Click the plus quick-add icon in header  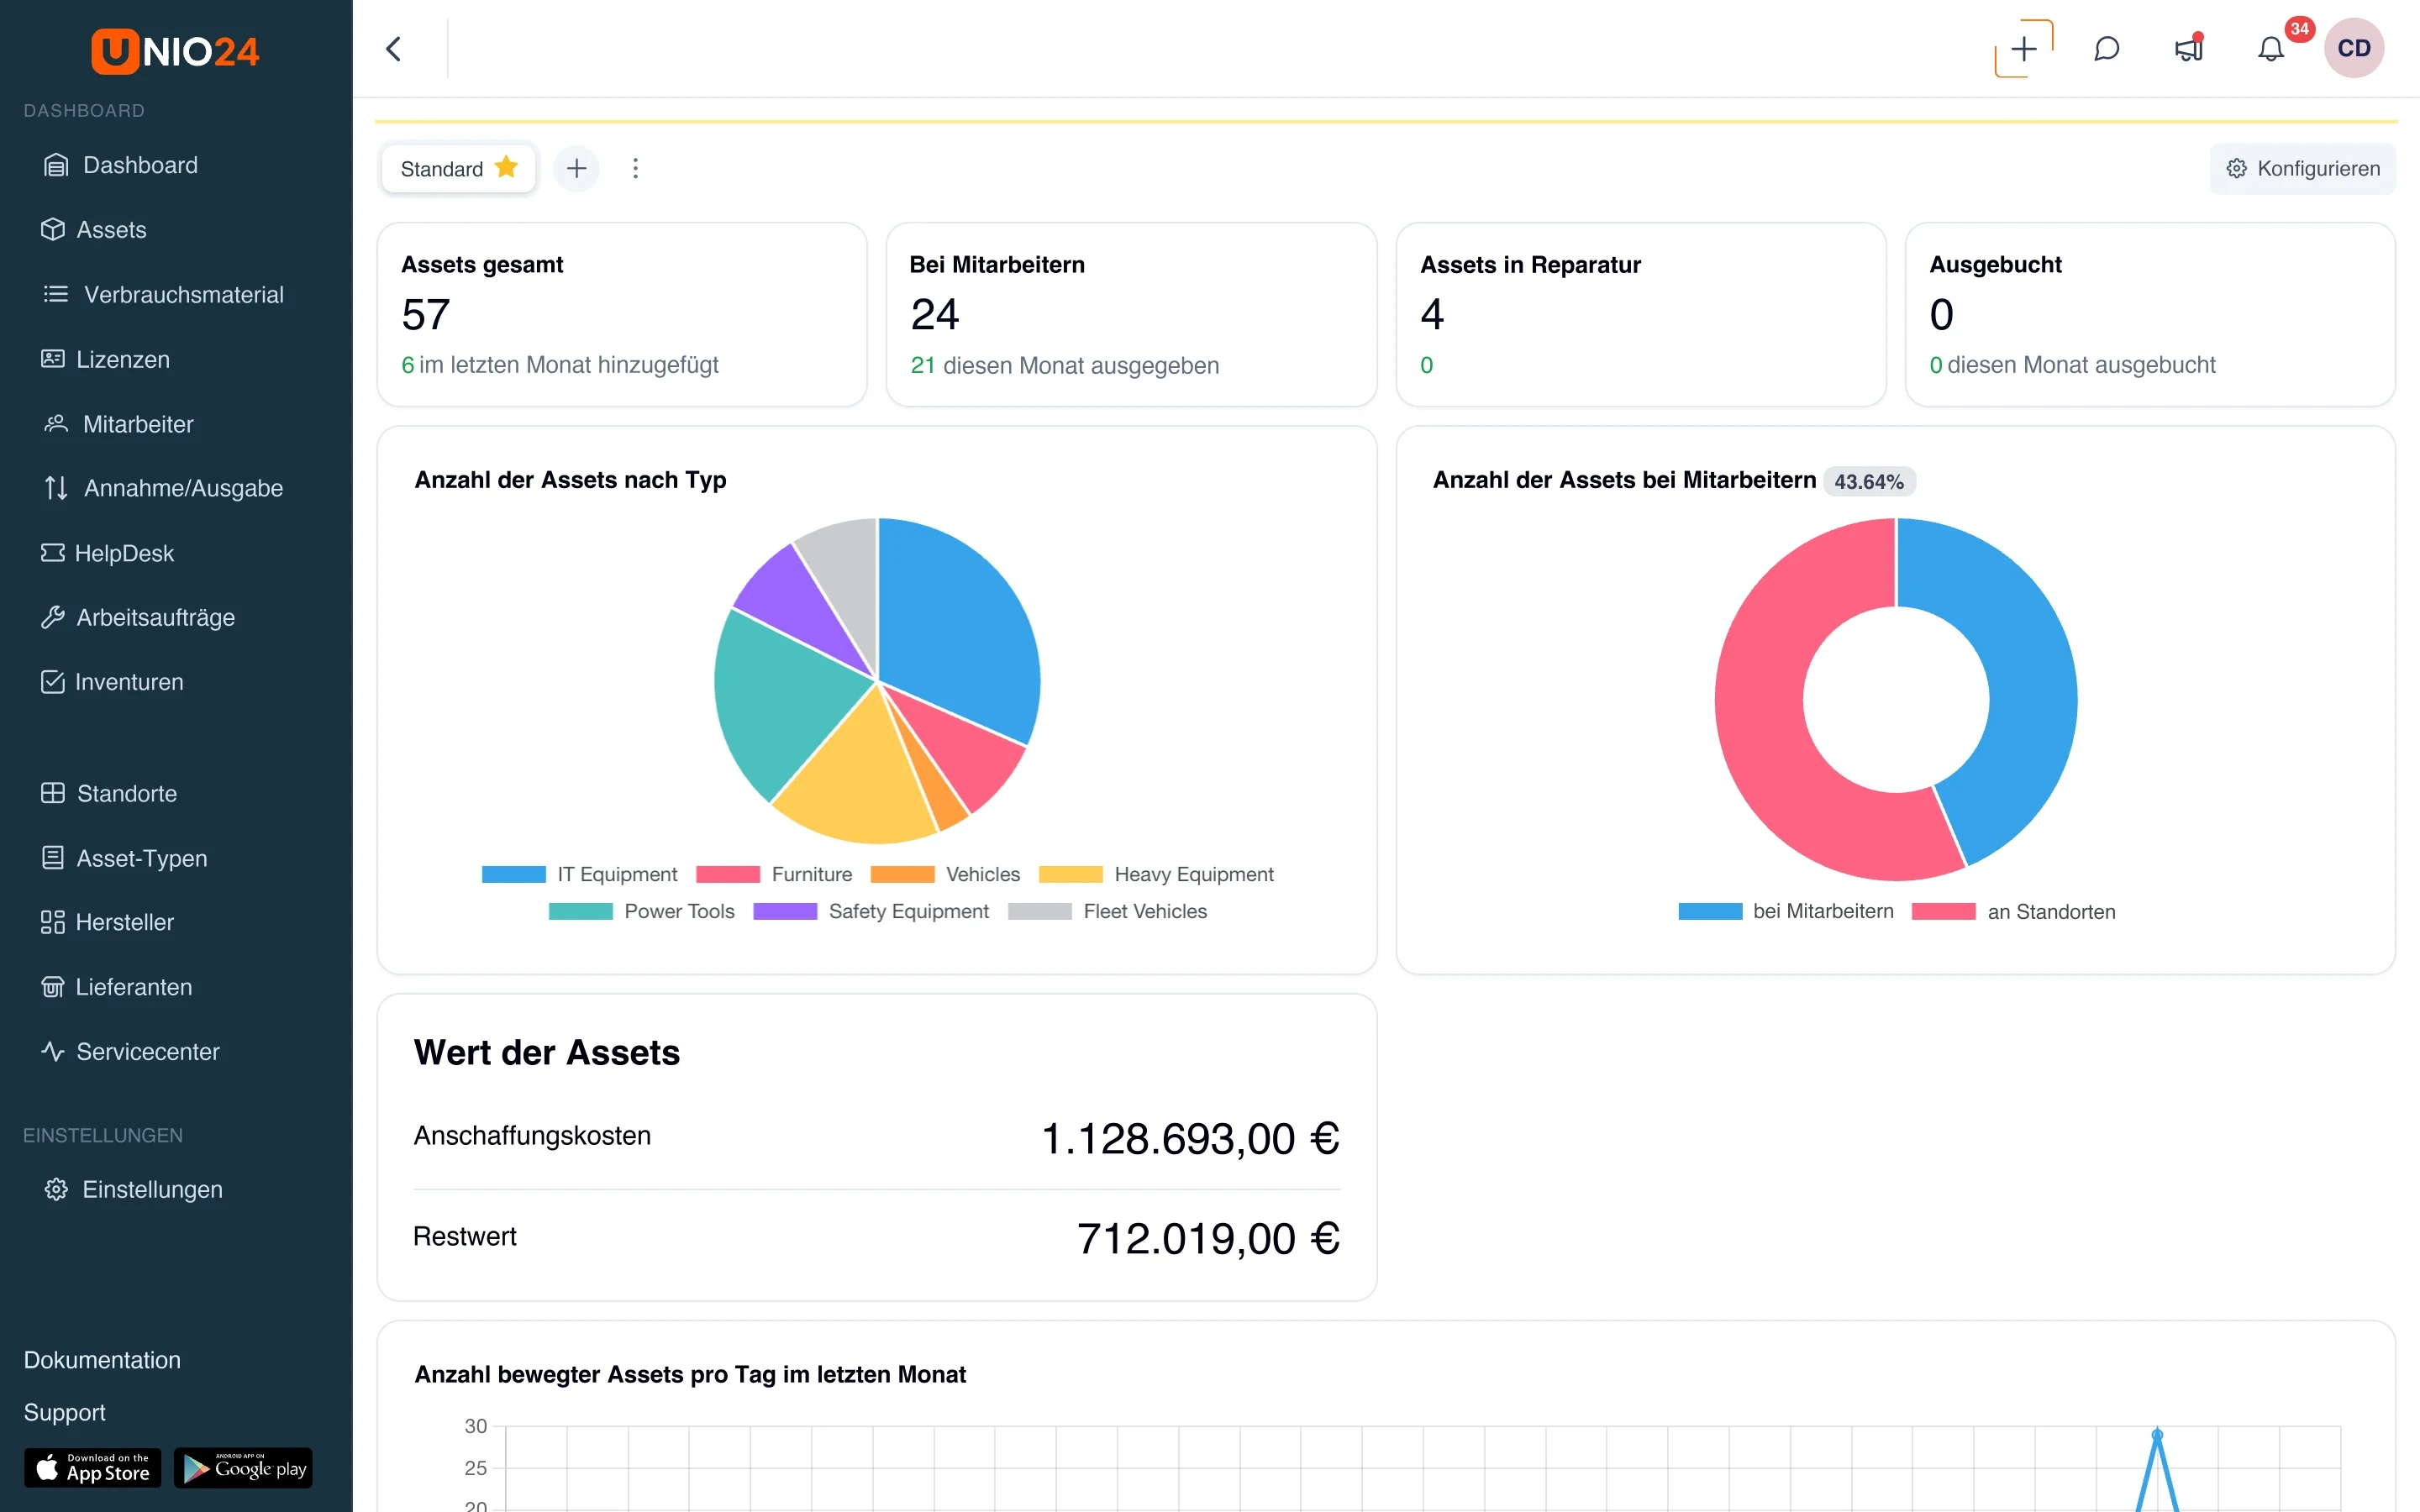pos(2023,48)
